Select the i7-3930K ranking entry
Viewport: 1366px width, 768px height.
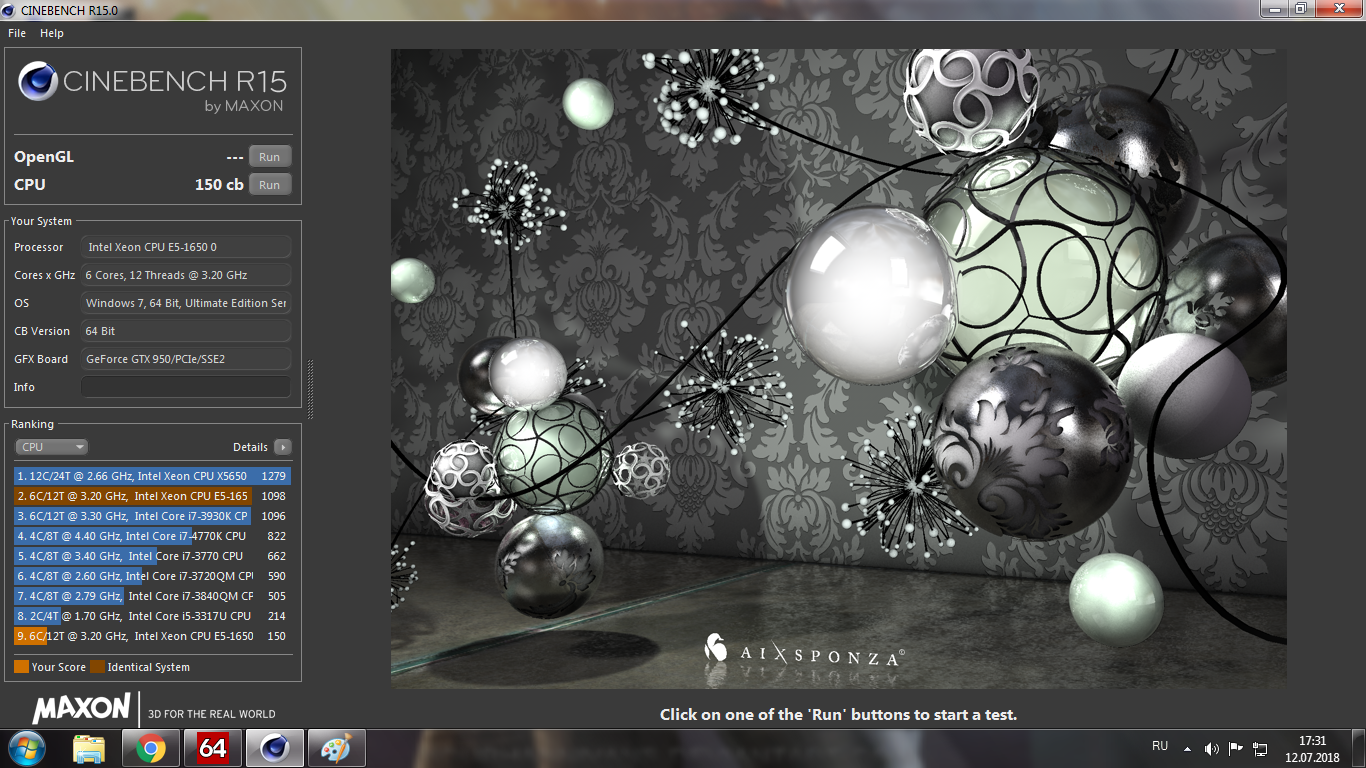(x=153, y=516)
